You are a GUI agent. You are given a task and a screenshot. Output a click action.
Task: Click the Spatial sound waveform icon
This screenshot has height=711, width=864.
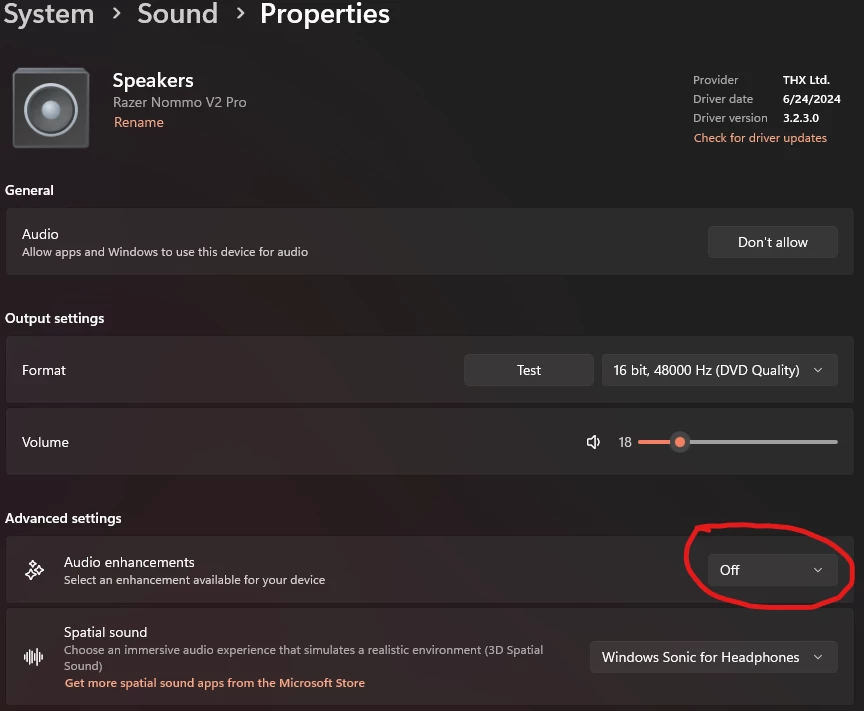point(32,656)
